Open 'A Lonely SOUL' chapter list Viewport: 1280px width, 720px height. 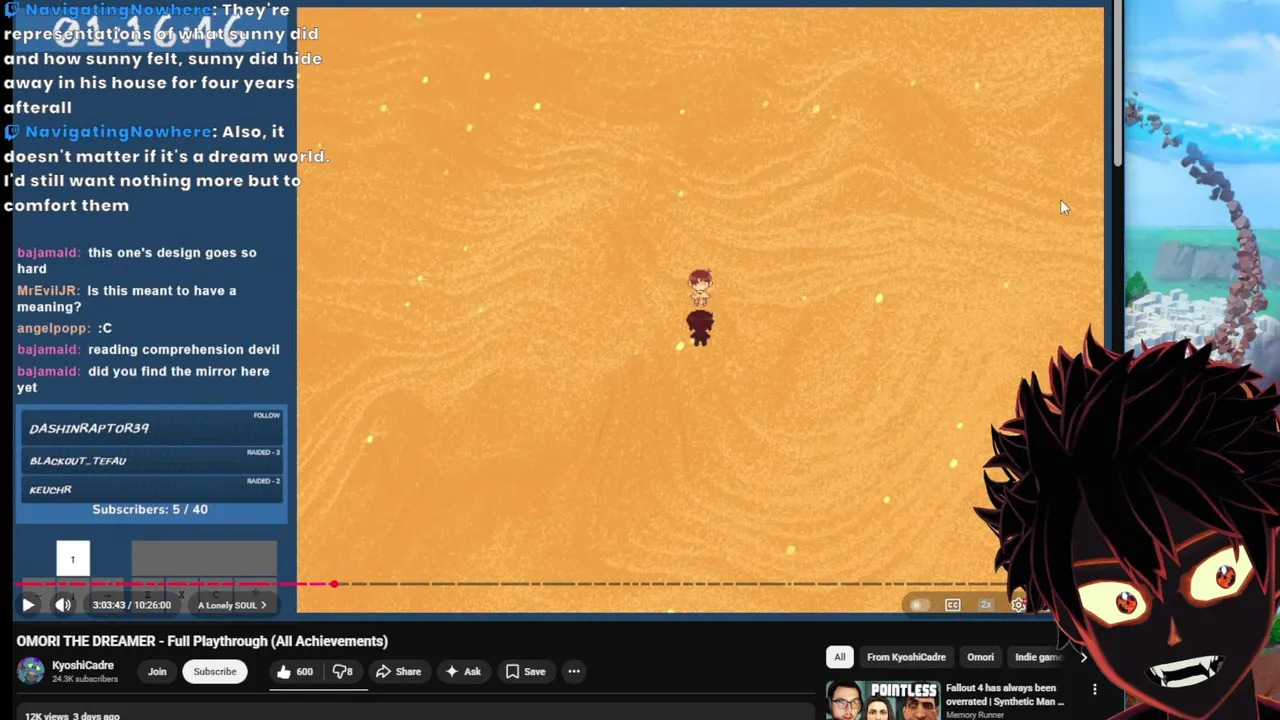232,605
